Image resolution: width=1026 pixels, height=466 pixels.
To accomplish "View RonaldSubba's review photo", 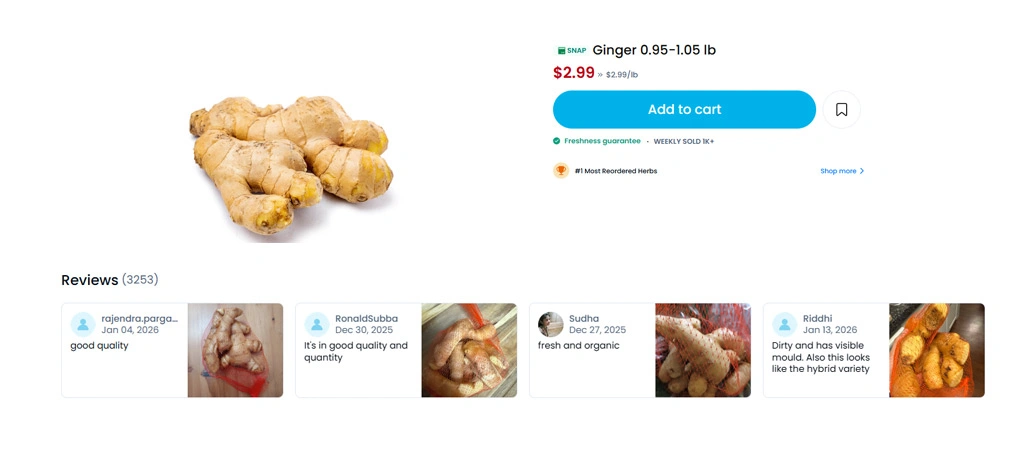I will click(x=469, y=350).
